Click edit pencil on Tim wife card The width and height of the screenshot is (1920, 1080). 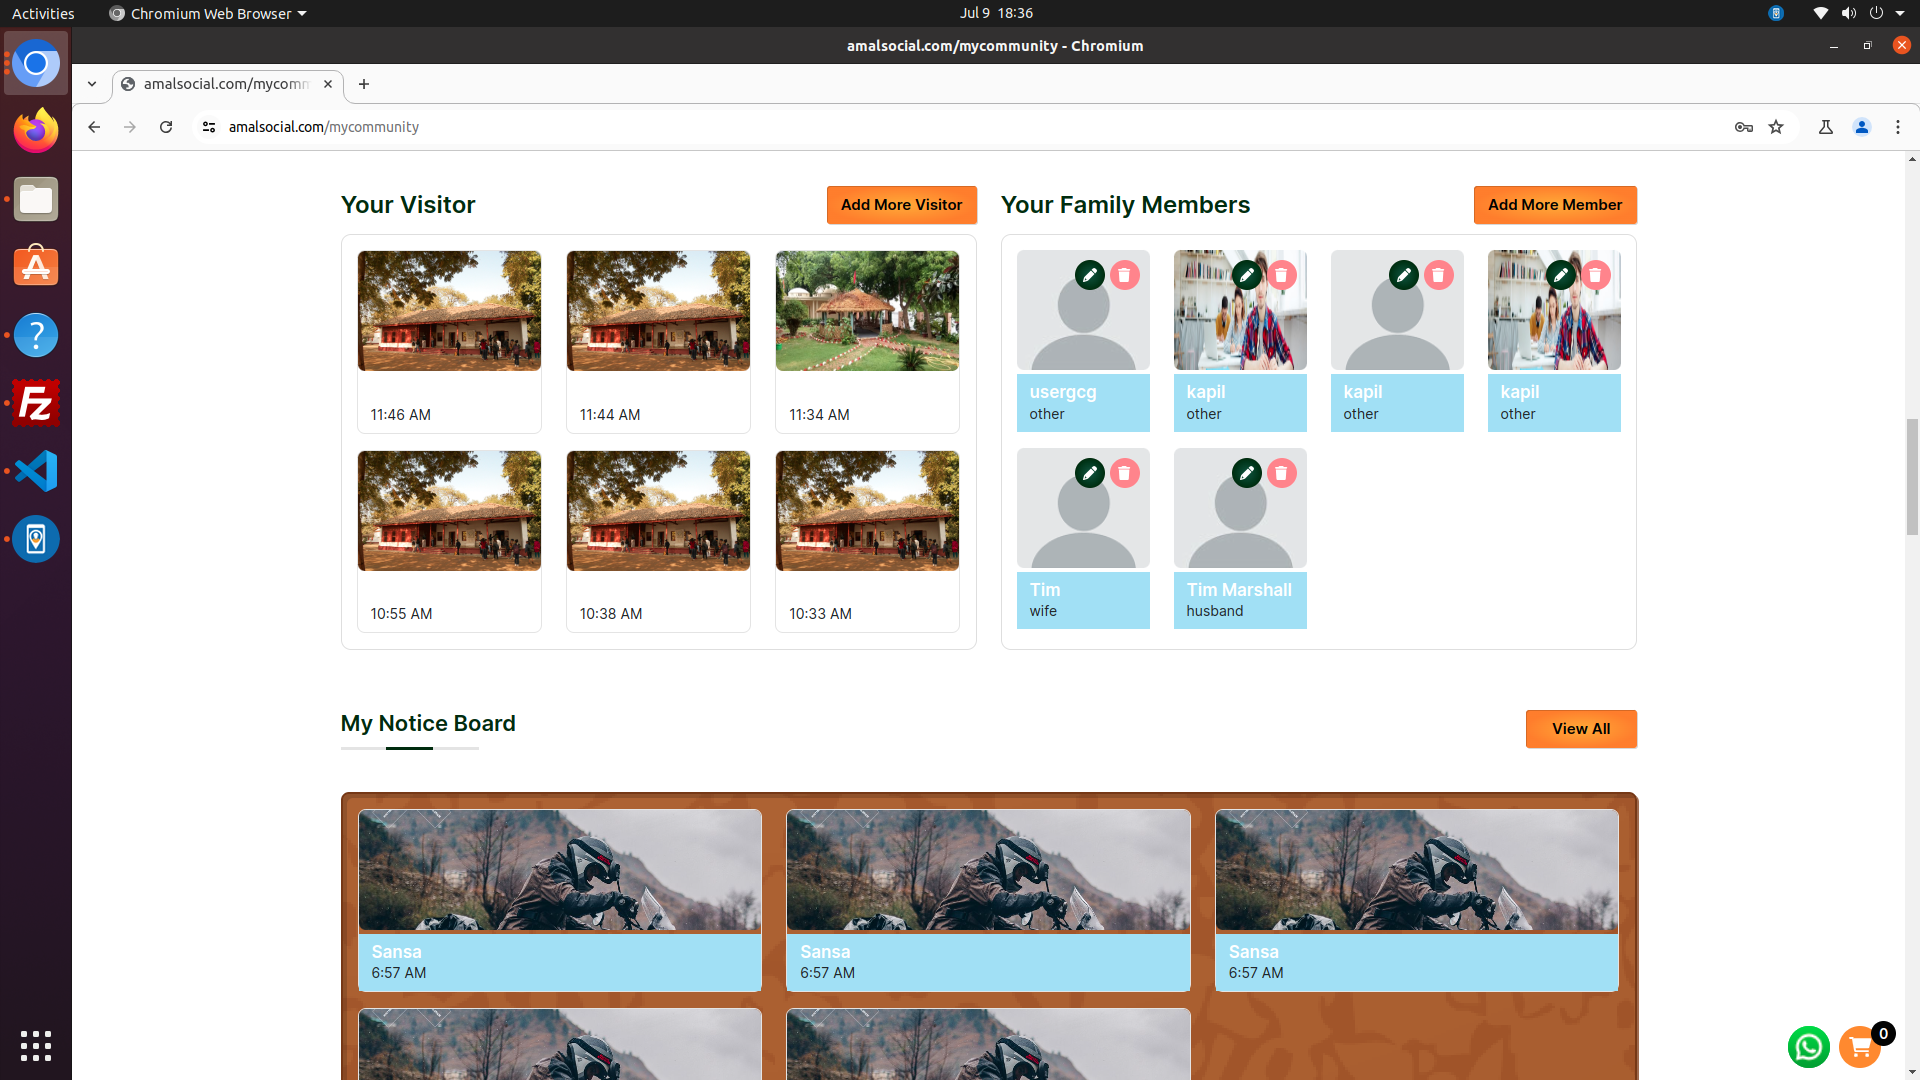(x=1089, y=473)
